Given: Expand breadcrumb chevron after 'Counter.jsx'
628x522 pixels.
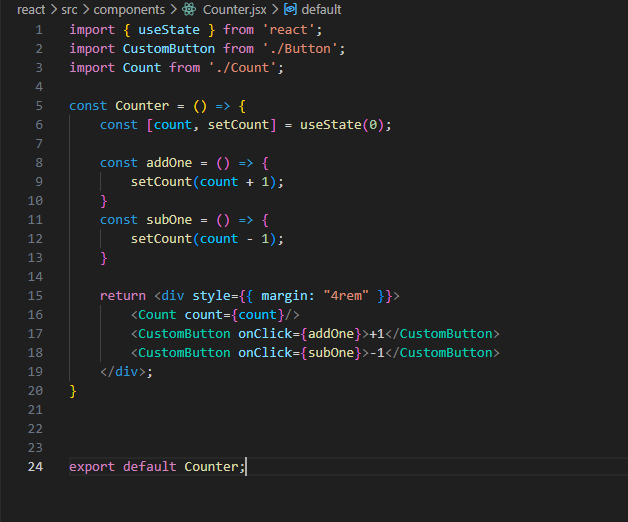Looking at the screenshot, I should click(275, 10).
